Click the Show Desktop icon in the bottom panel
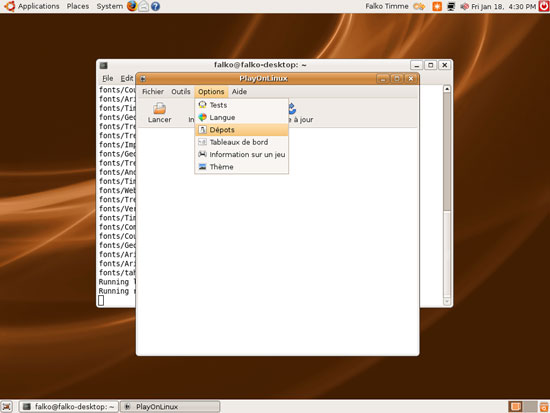 click(6, 407)
